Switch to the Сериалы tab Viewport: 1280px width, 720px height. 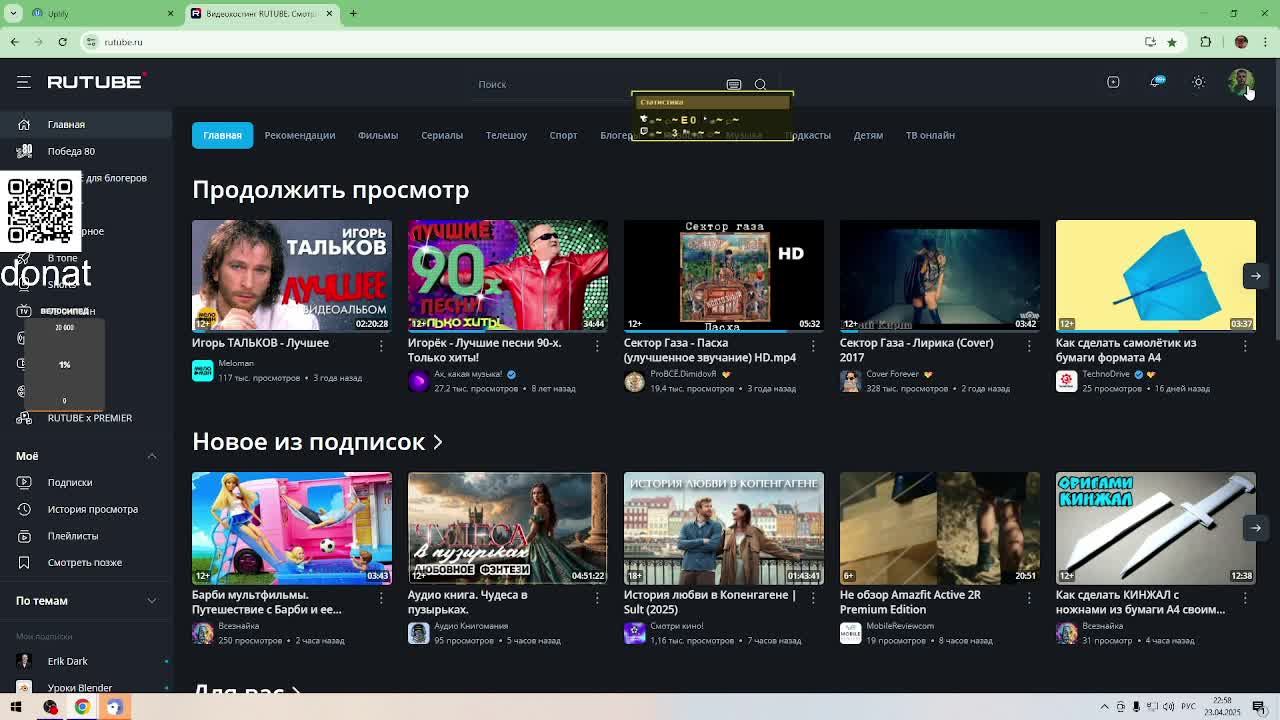coord(442,135)
